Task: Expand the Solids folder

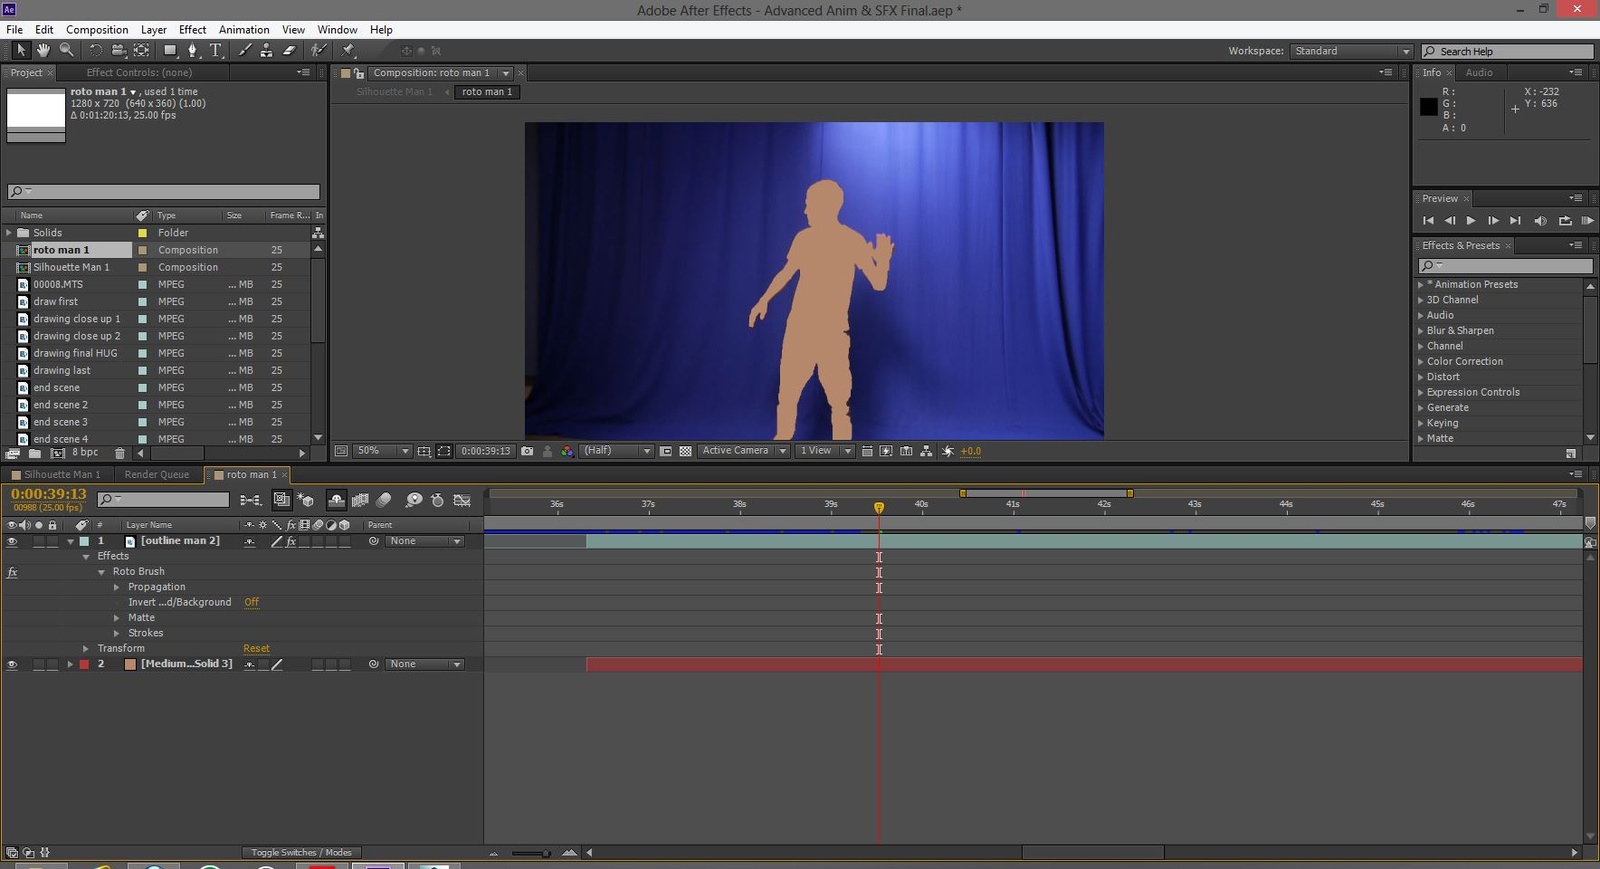Action: 9,233
